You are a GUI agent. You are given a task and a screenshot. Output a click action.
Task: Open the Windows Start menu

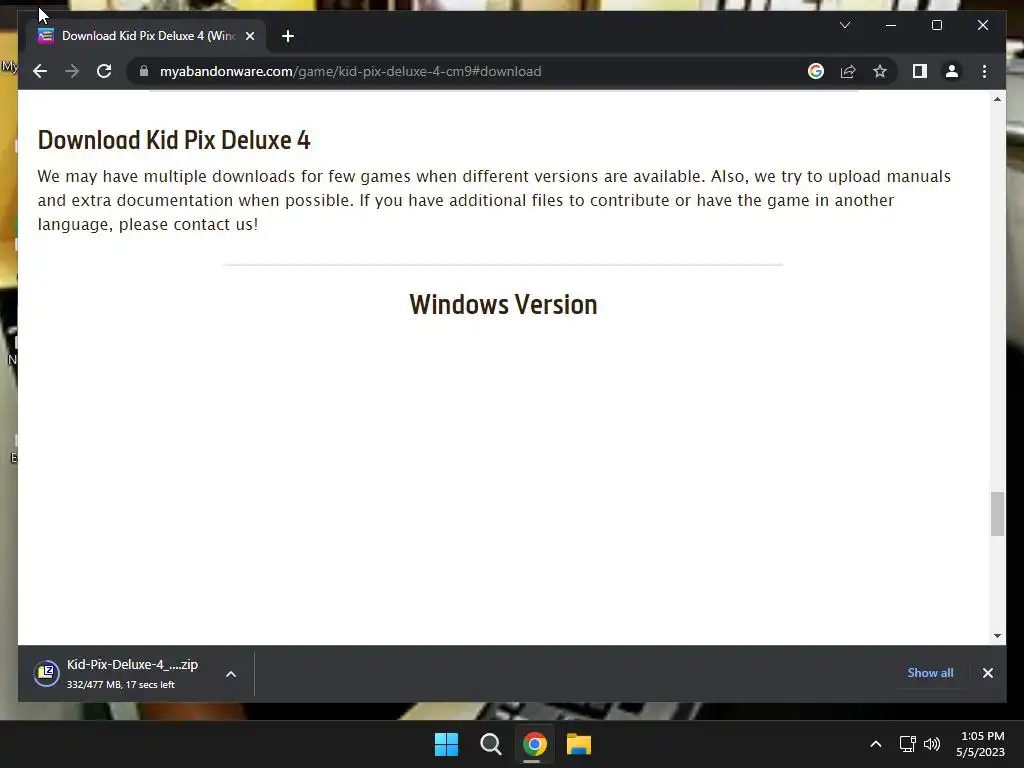click(446, 744)
